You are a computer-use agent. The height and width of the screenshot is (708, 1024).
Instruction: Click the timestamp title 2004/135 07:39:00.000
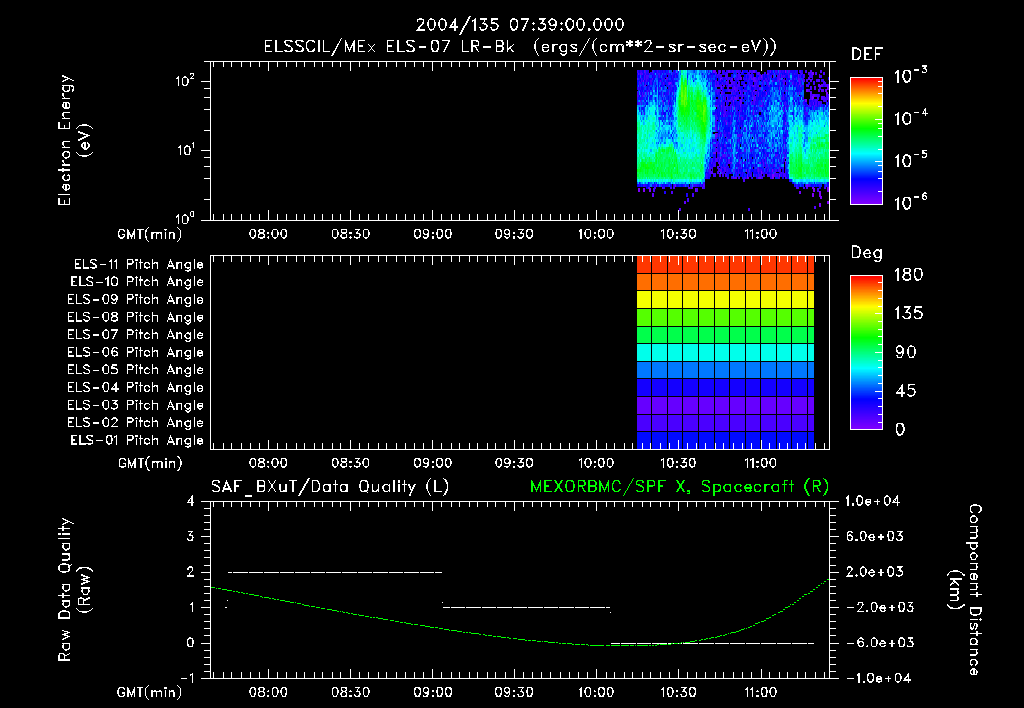coord(520,25)
